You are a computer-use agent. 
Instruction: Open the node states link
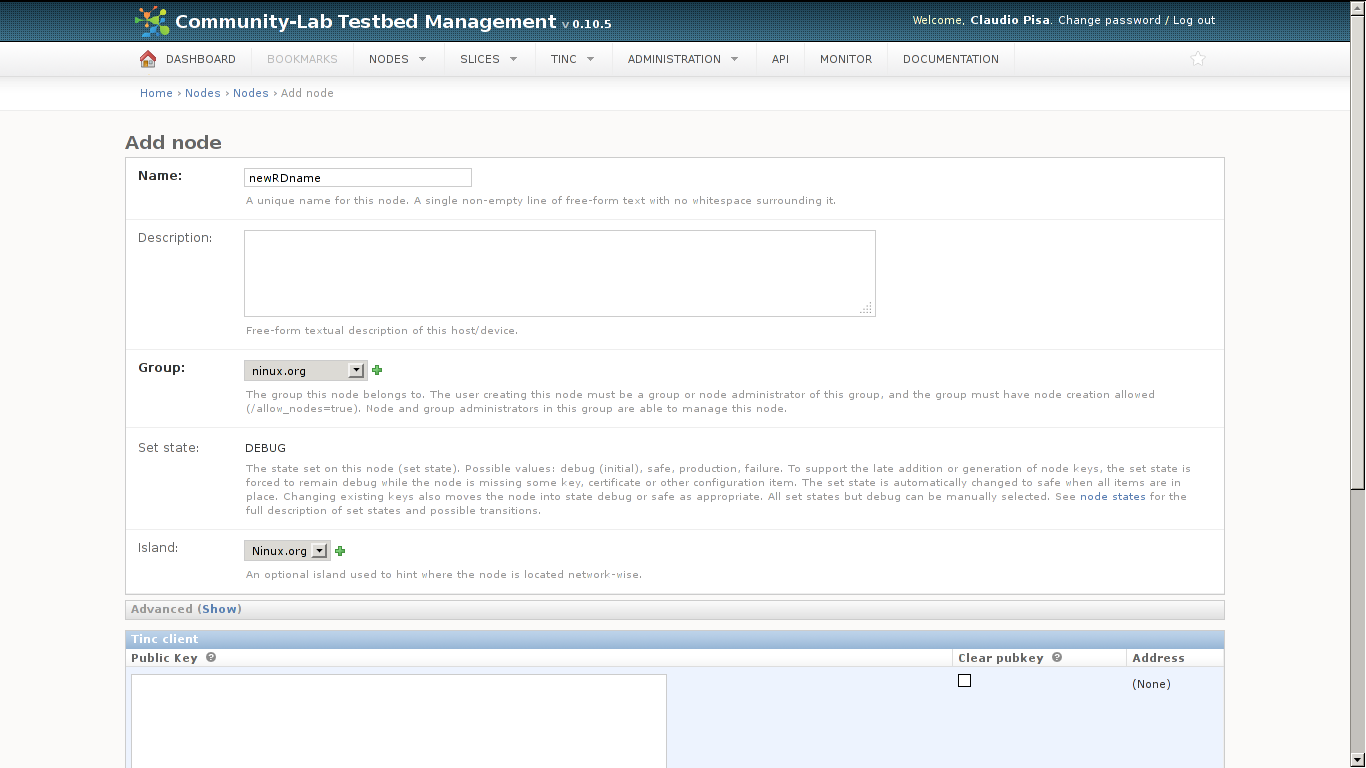pos(1112,497)
